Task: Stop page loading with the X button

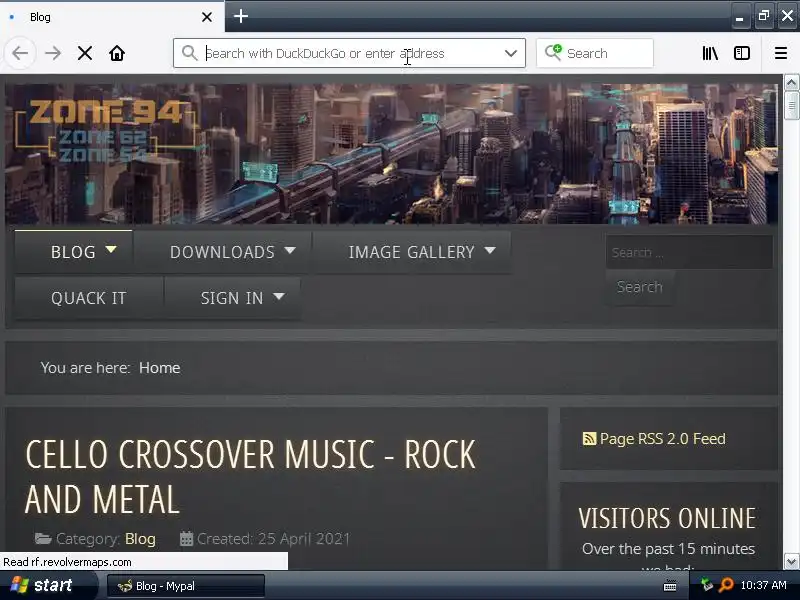Action: click(85, 53)
